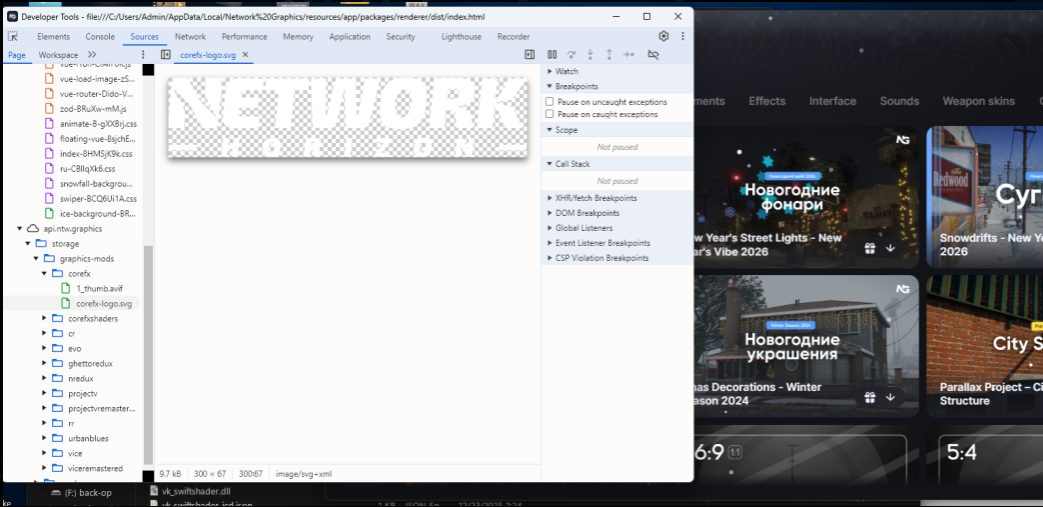The image size is (1043, 507).
Task: Activate the inspect element picker icon
Action: 13,37
